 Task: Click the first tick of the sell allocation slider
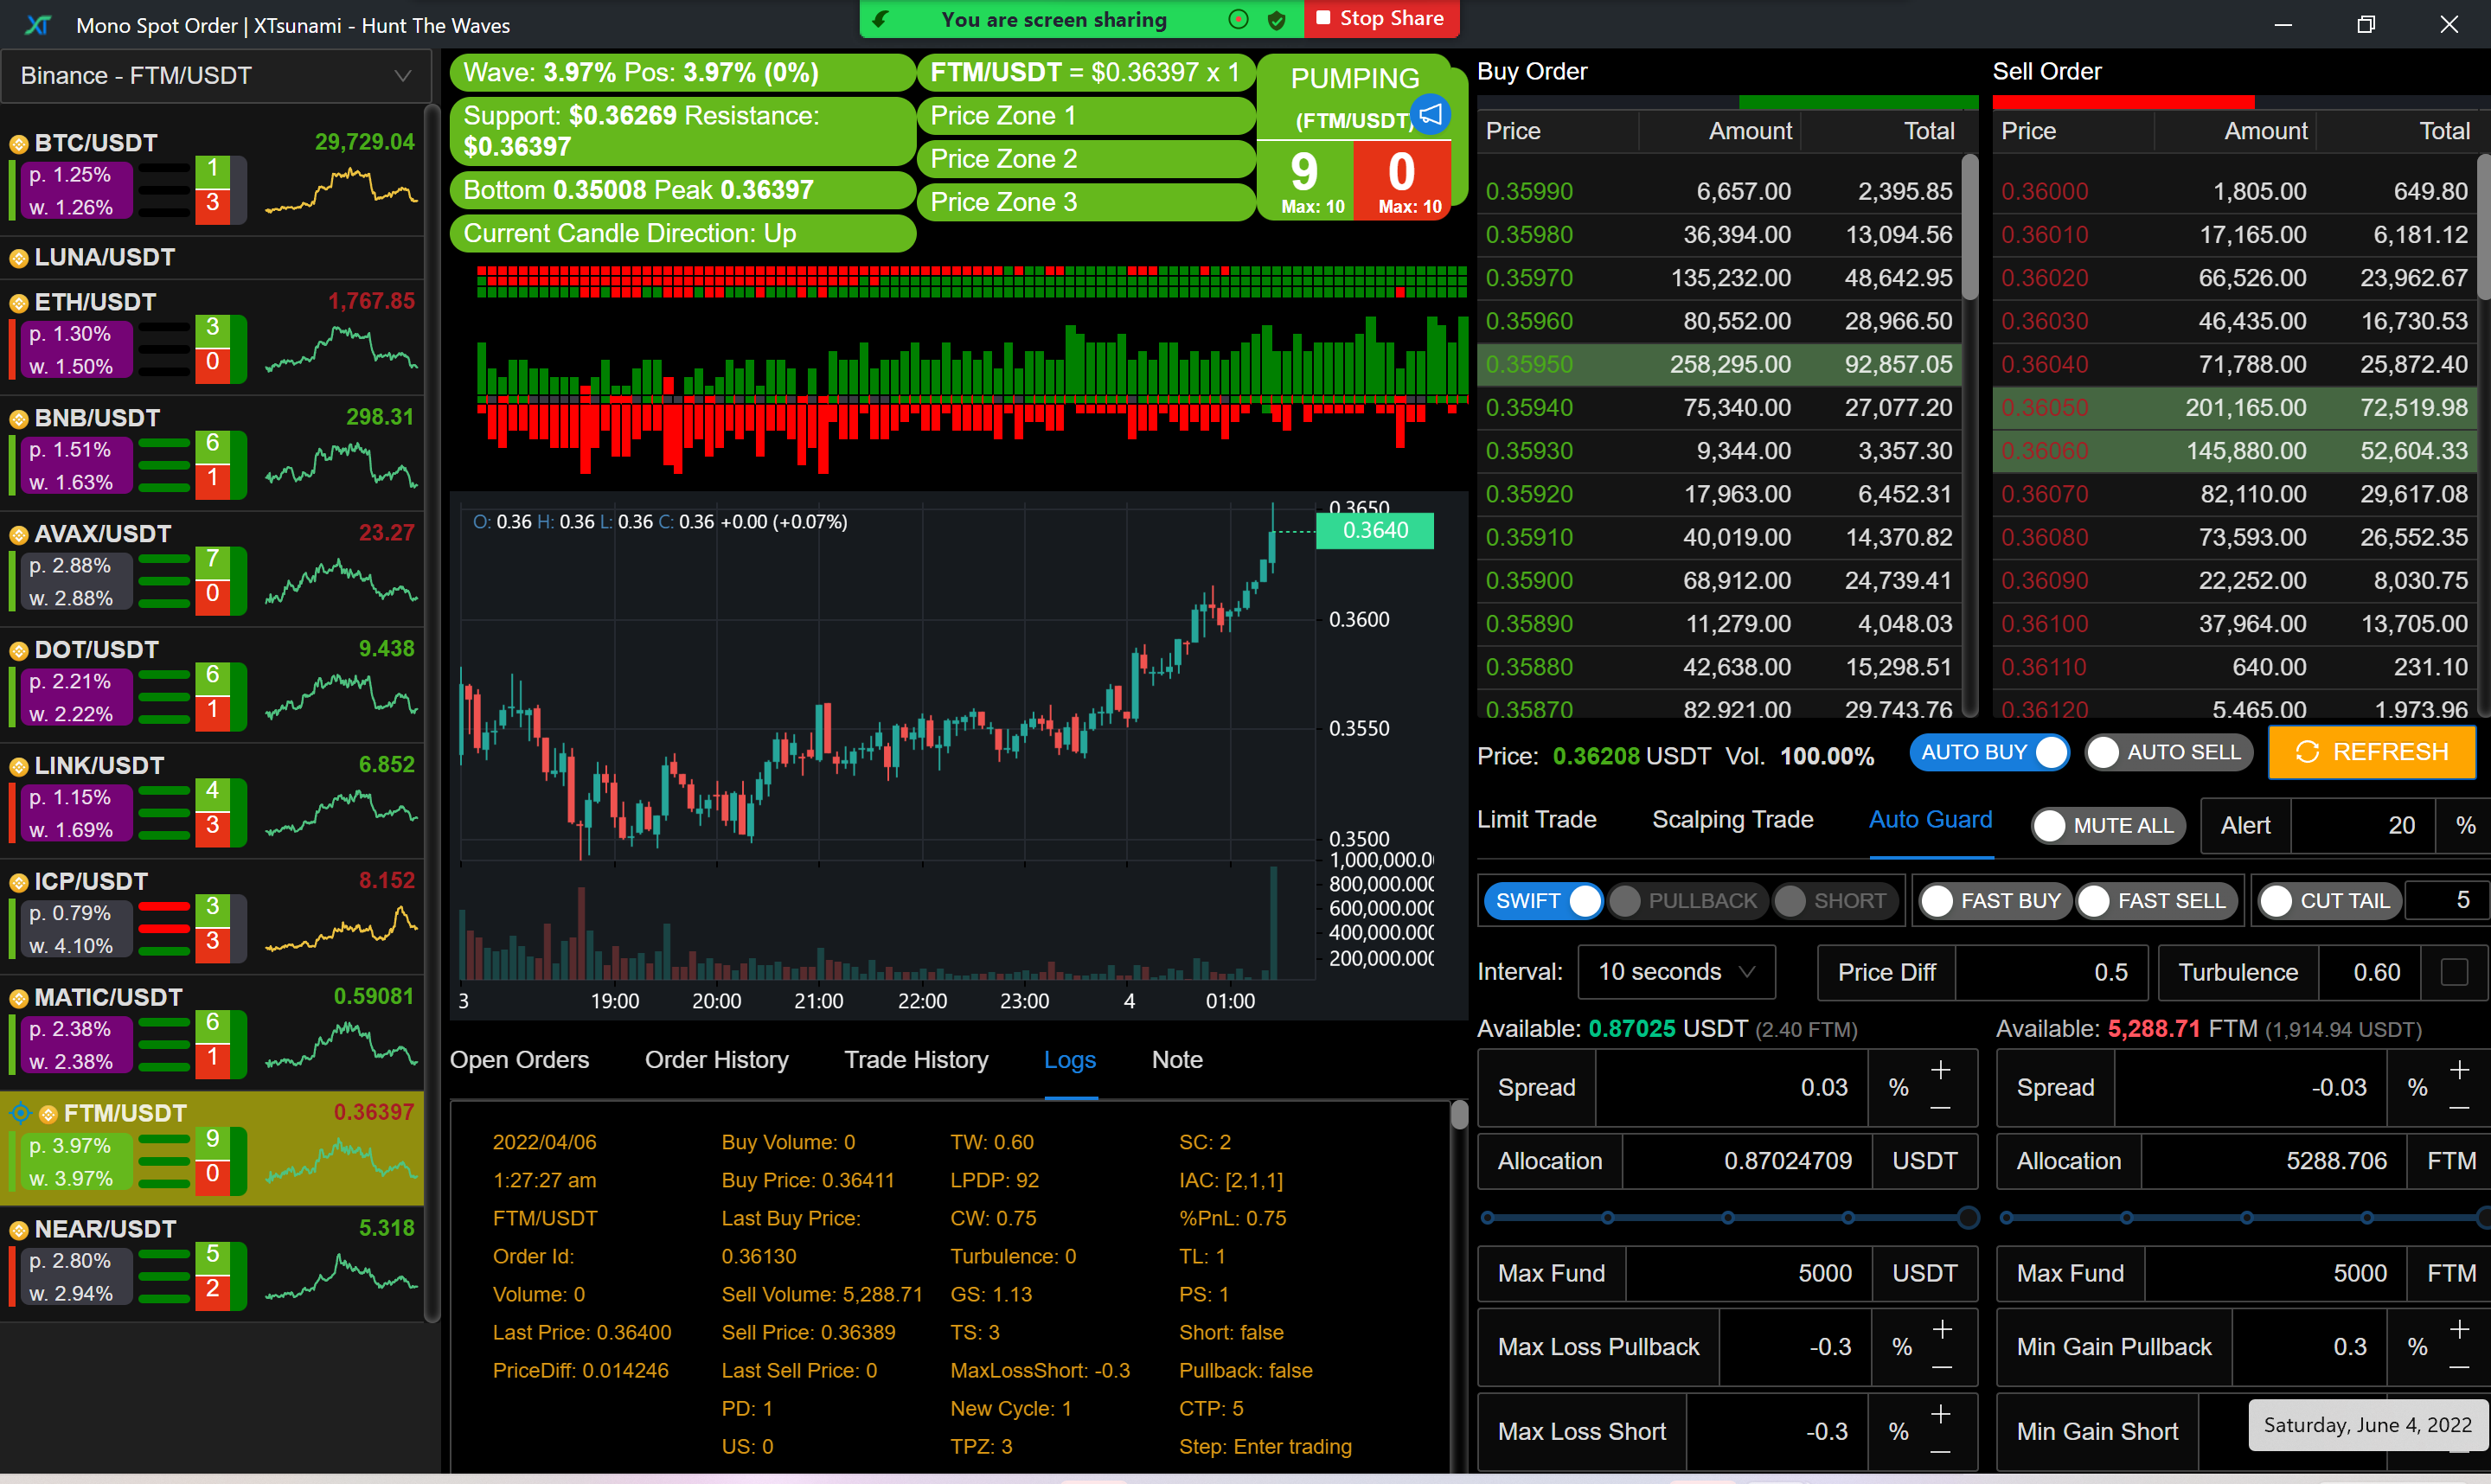click(x=2006, y=1218)
